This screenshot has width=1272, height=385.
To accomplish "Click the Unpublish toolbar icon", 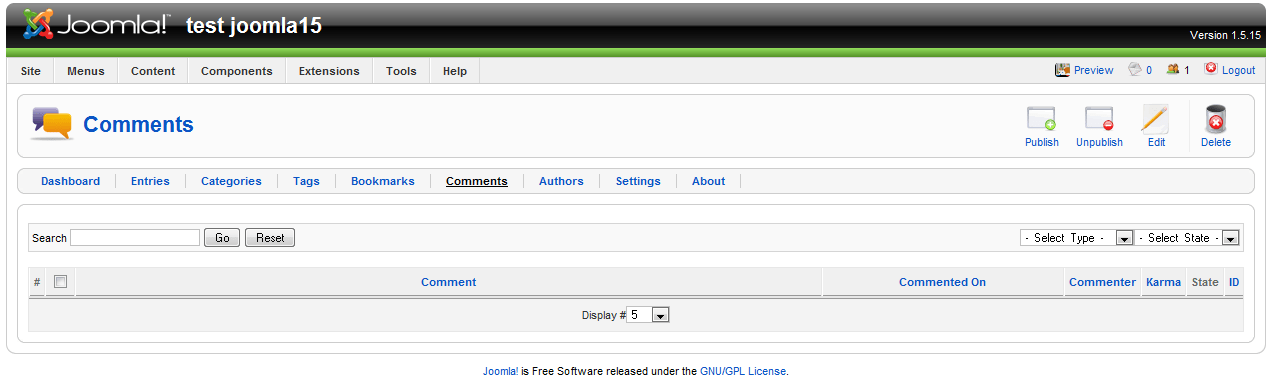I will pyautogui.click(x=1099, y=119).
